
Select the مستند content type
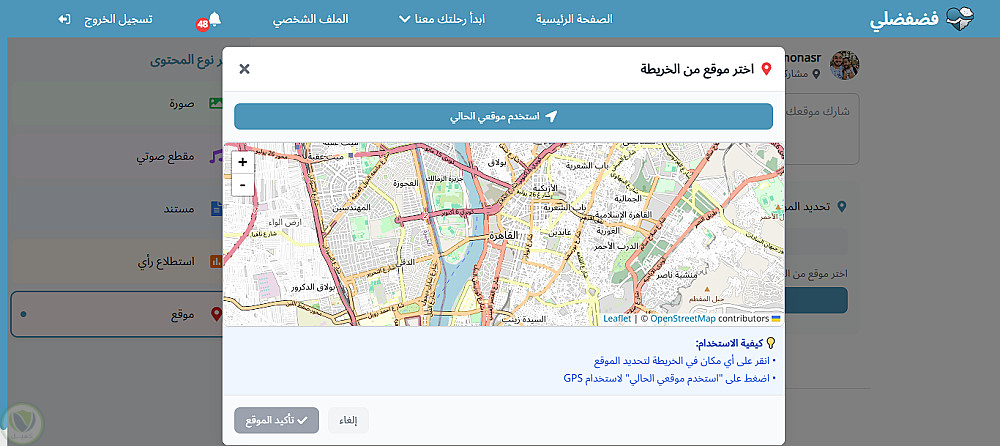[117, 209]
